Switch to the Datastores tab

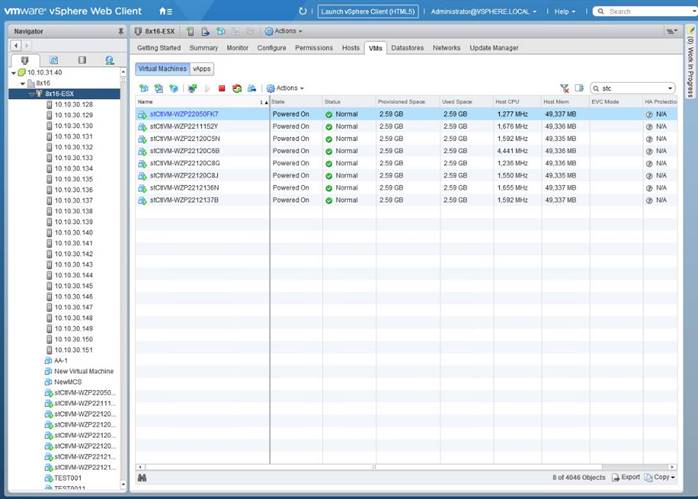[407, 48]
